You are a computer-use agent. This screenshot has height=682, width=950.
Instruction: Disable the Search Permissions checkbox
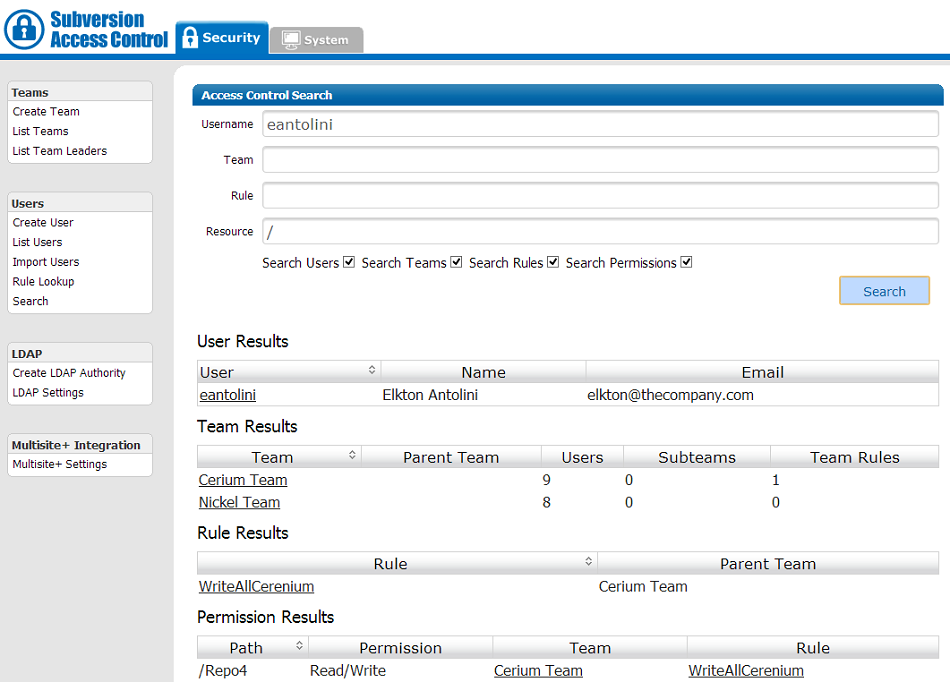pyautogui.click(x=686, y=262)
